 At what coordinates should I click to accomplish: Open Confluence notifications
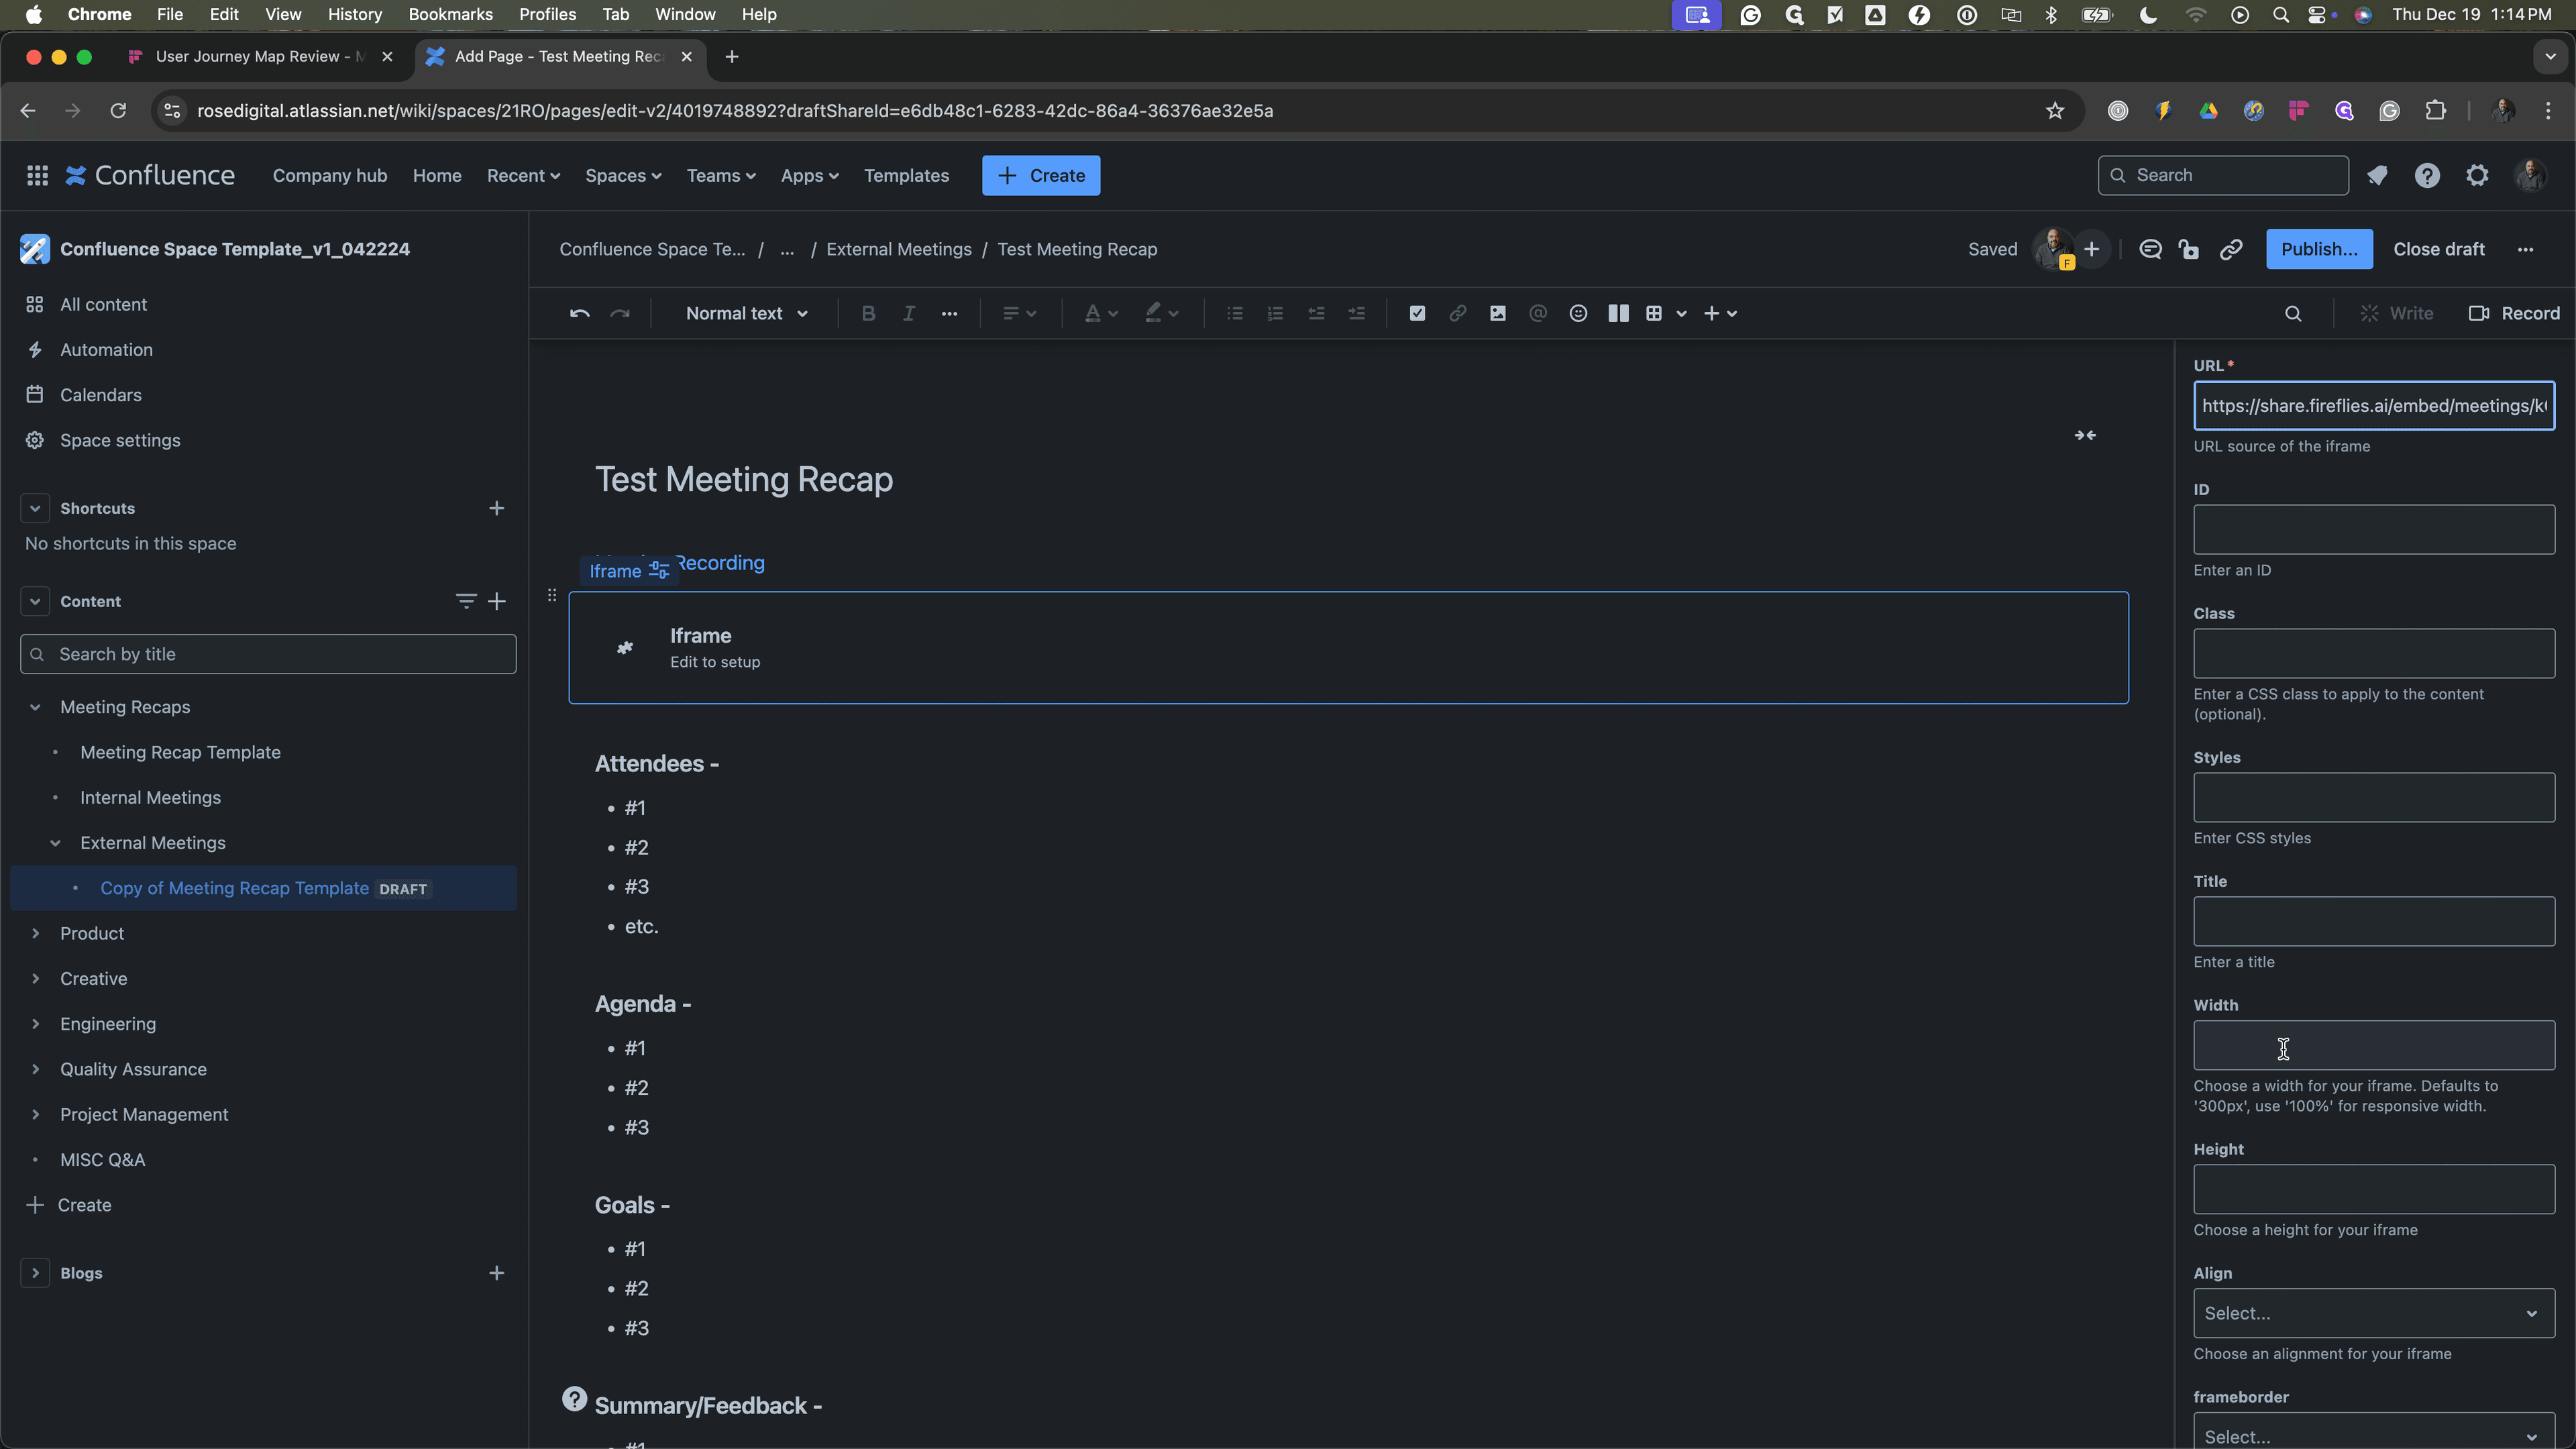[2377, 176]
